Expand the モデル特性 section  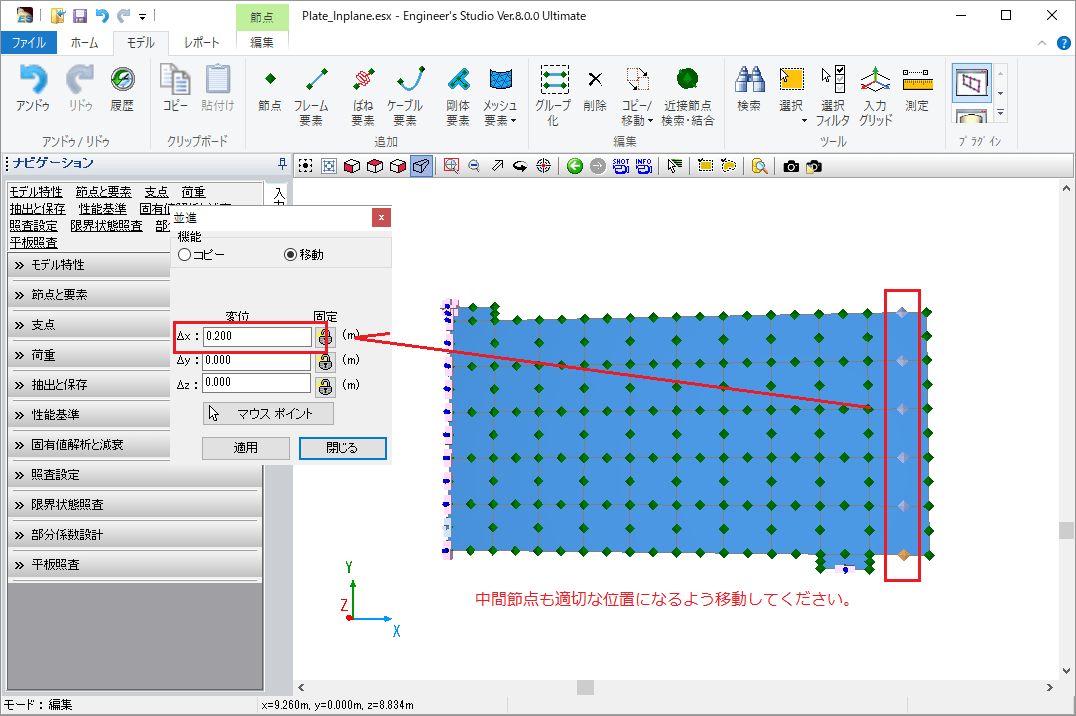pyautogui.click(x=89, y=265)
